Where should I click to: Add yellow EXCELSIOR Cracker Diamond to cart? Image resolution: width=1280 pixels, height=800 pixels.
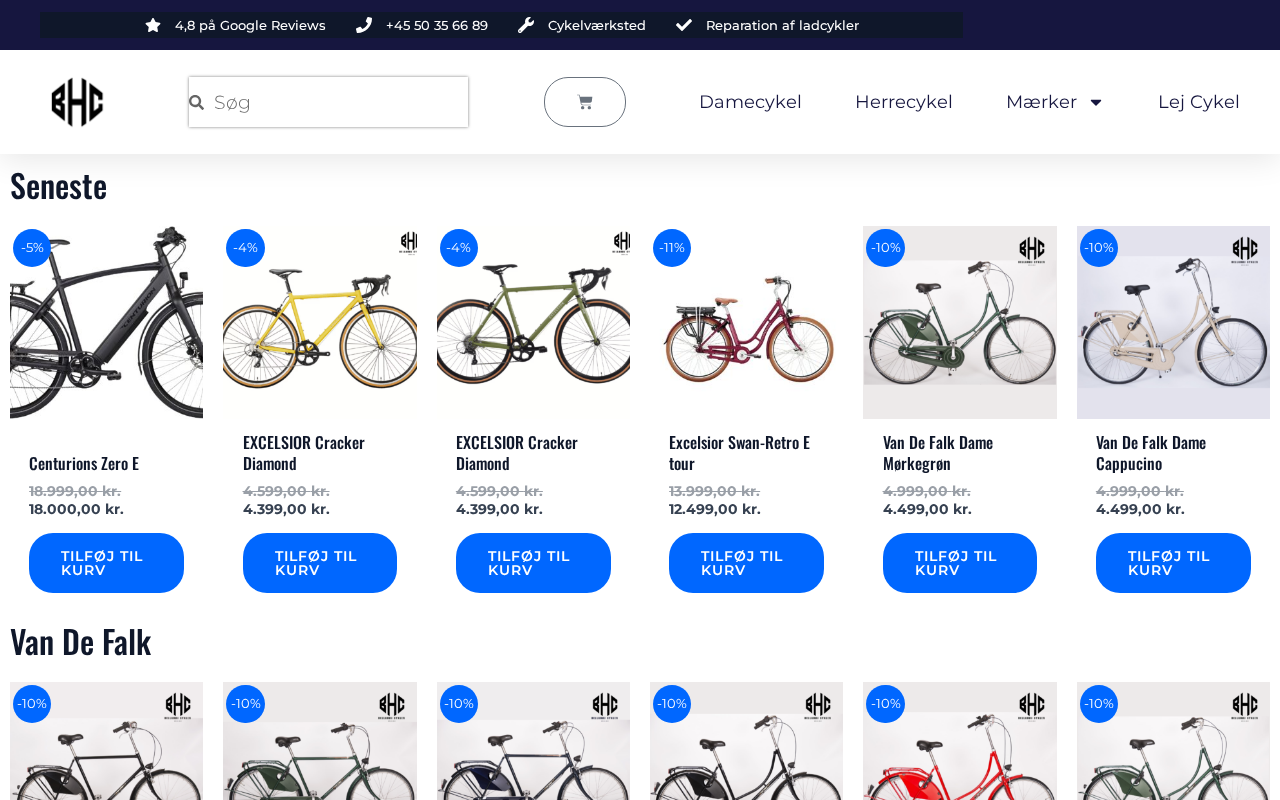pyautogui.click(x=320, y=563)
